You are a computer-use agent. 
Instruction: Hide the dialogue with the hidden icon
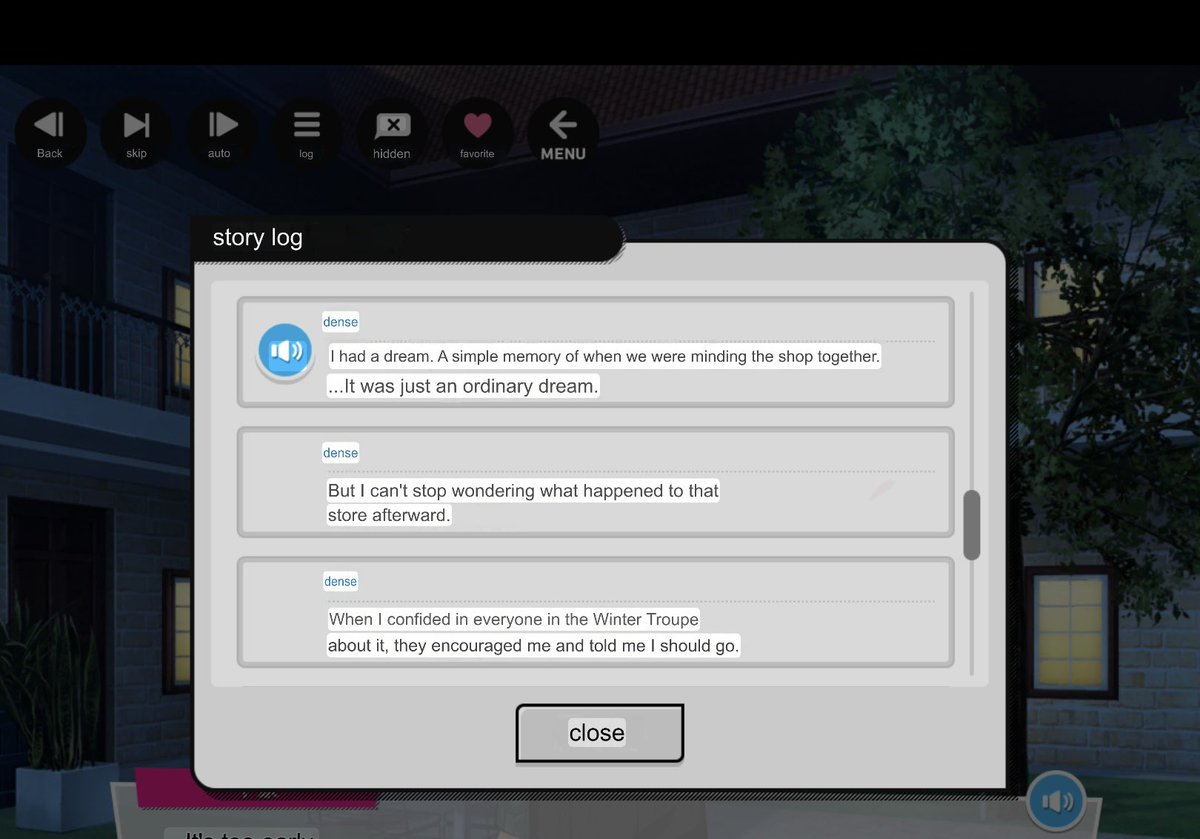coord(392,133)
